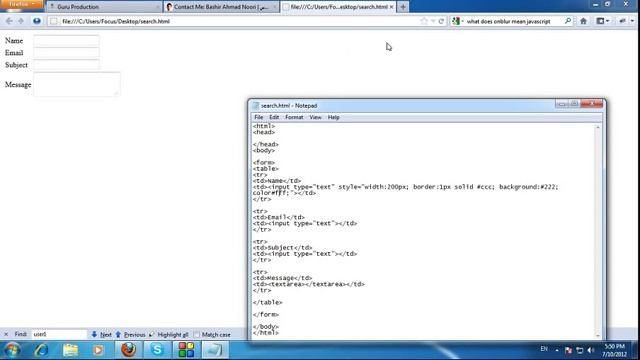Click the <form> line in Notepad
The height and width of the screenshot is (360, 640).
tap(264, 163)
